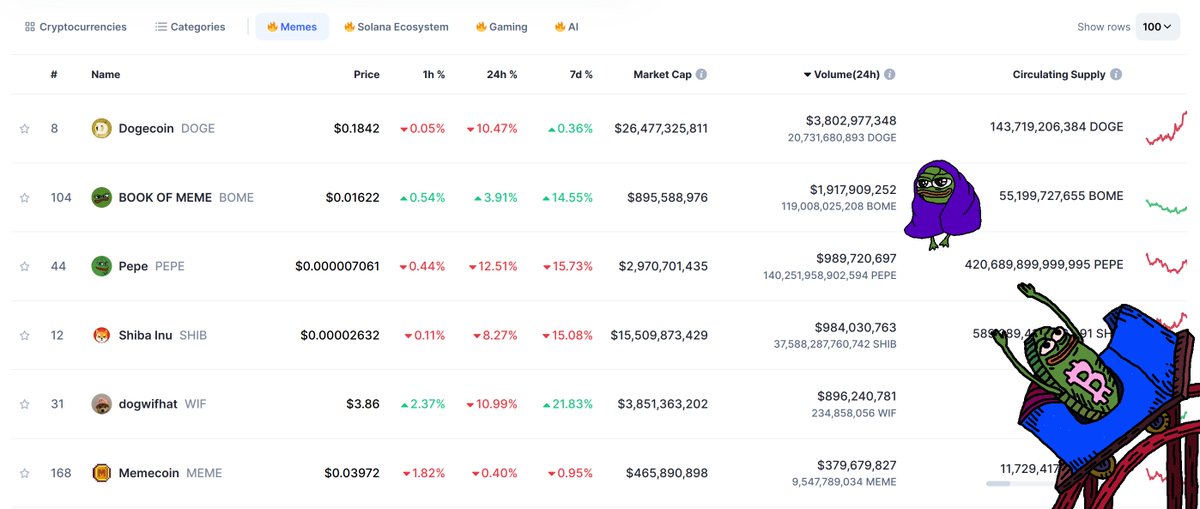
Task: Click the flame icon beside AI
Action: (x=560, y=27)
